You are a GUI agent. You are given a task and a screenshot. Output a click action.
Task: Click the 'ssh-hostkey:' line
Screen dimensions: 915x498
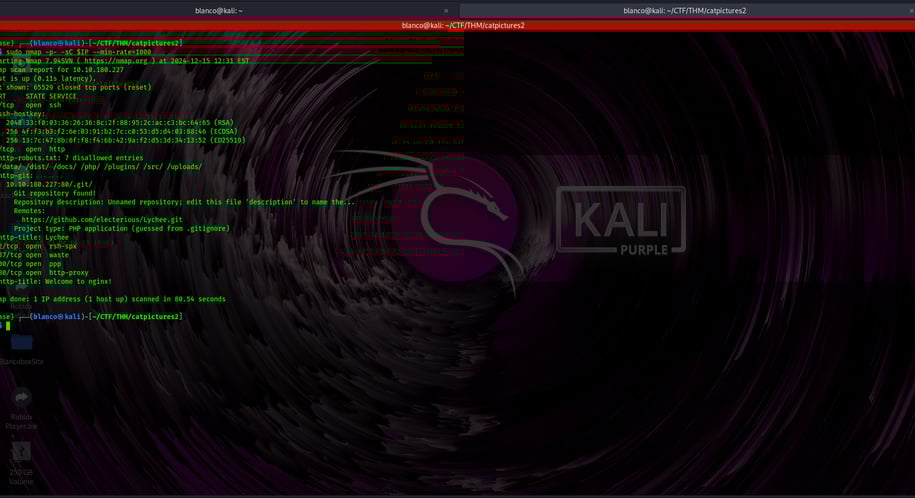22,114
